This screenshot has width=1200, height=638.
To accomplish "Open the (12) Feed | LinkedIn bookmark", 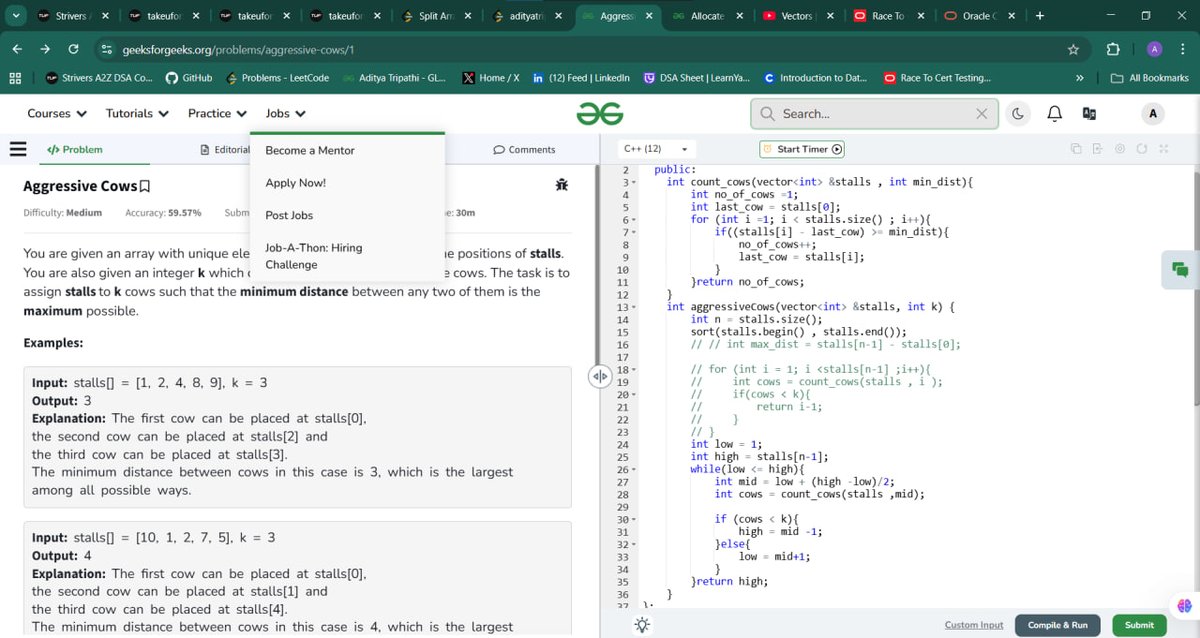I will [x=581, y=78].
